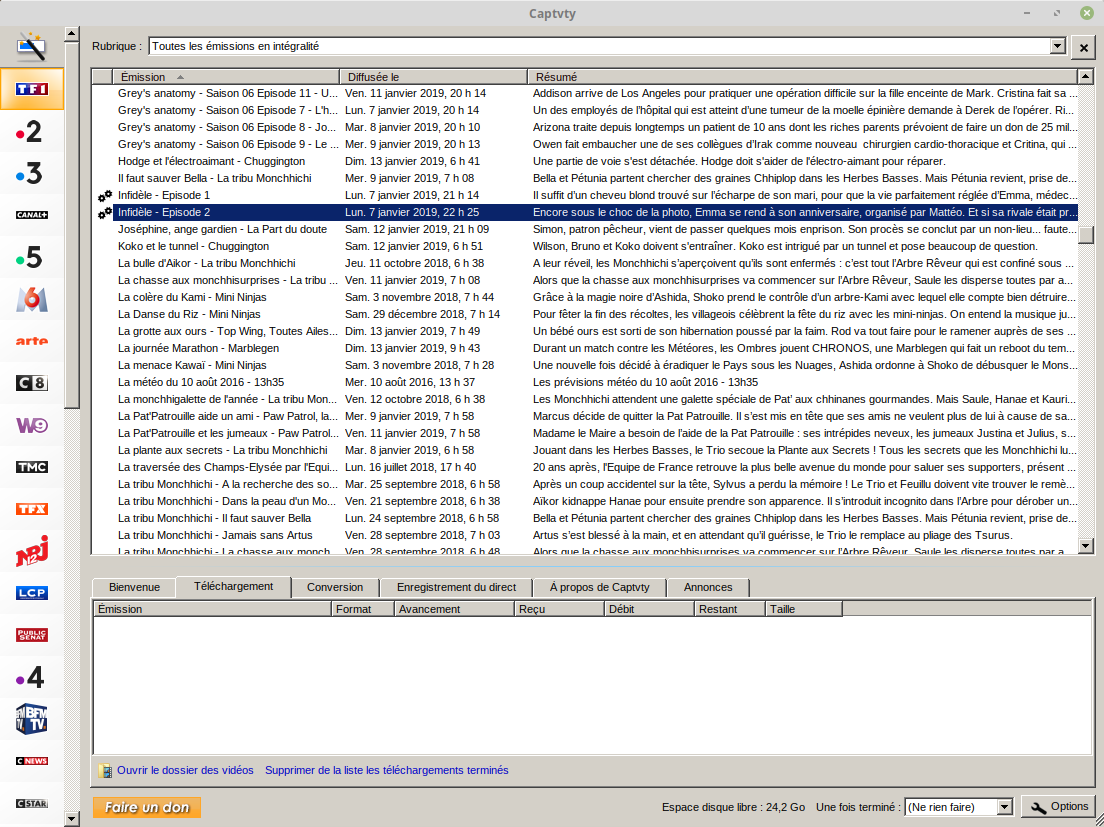Select the TF1 channel icon
Viewport: 1104px width, 827px height.
[31, 89]
